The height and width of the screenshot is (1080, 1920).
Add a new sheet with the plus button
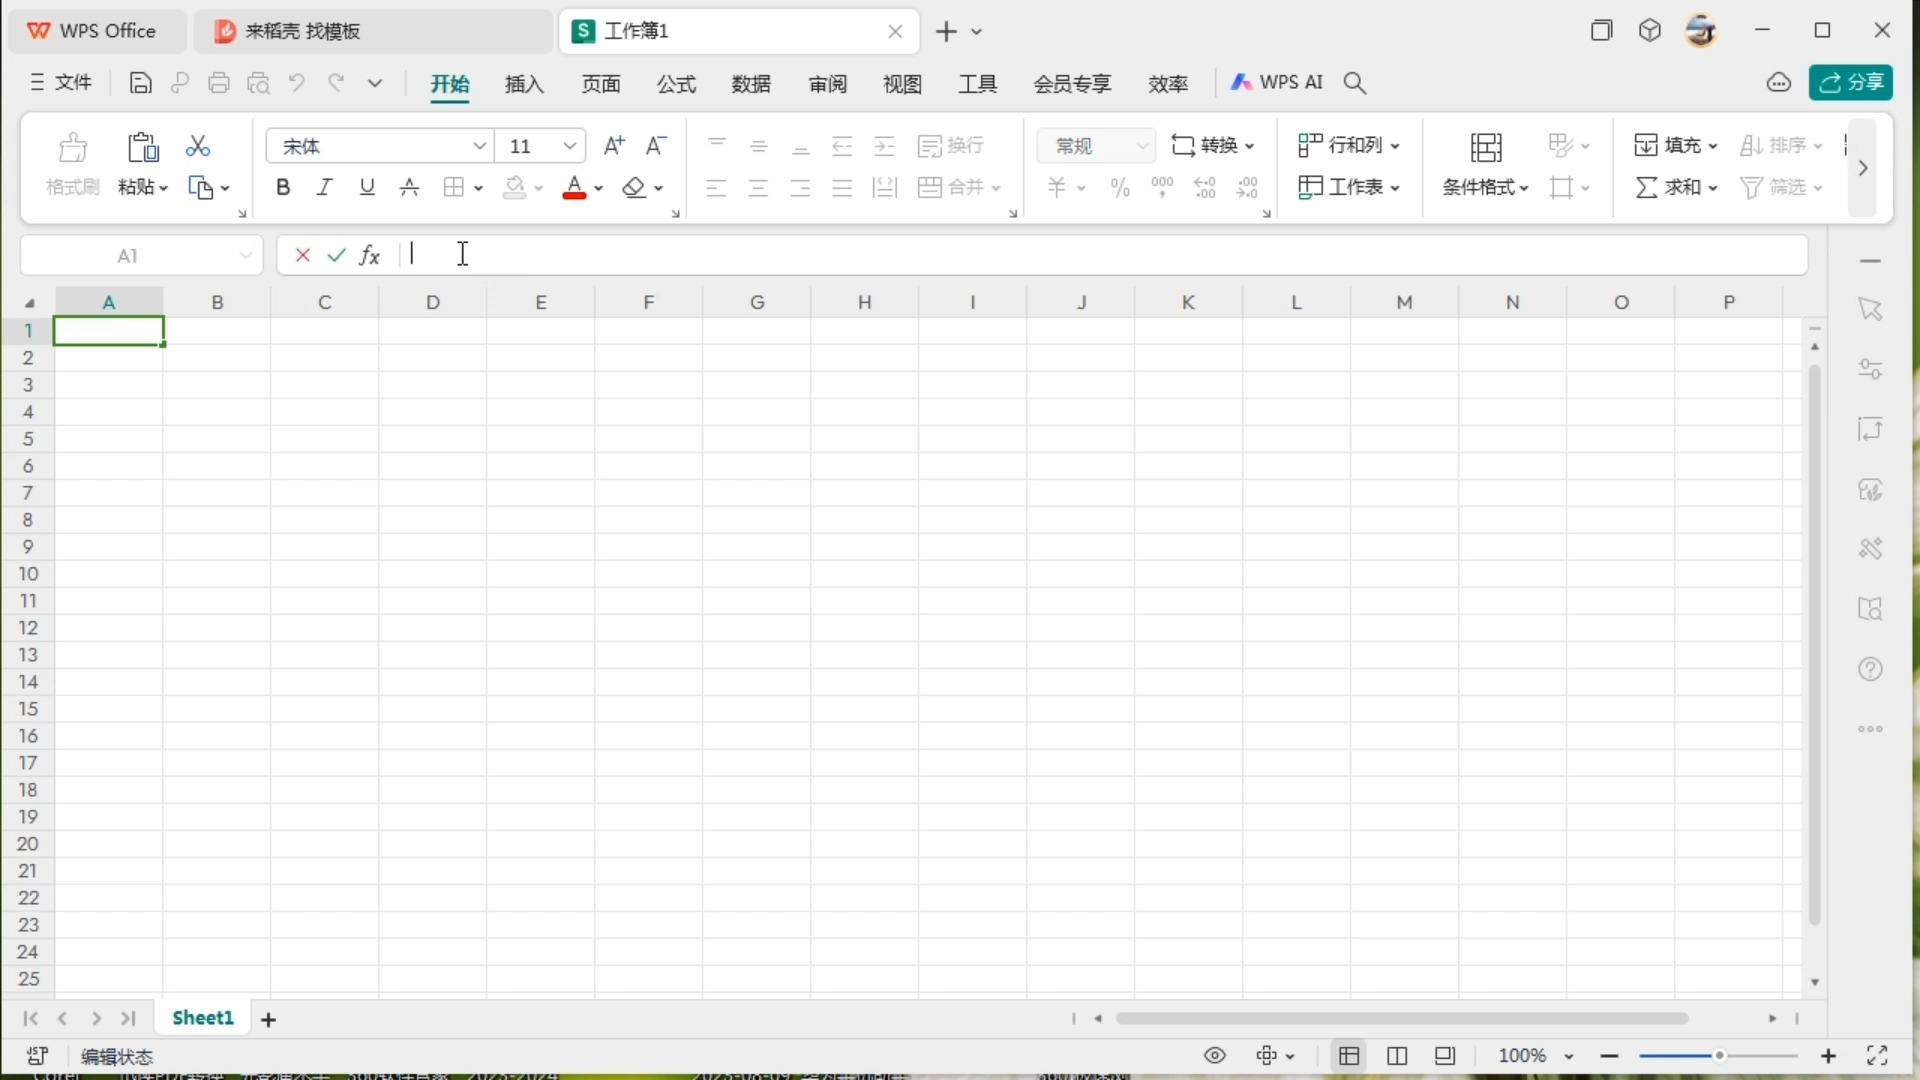267,1018
